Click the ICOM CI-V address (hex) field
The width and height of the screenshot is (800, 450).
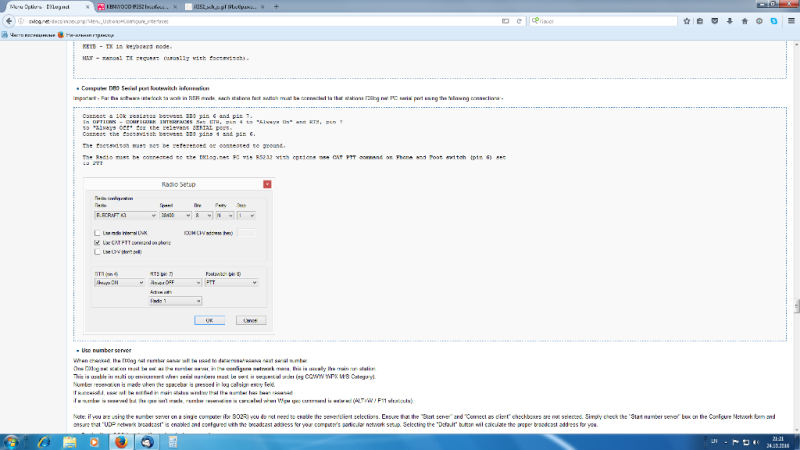[x=246, y=233]
